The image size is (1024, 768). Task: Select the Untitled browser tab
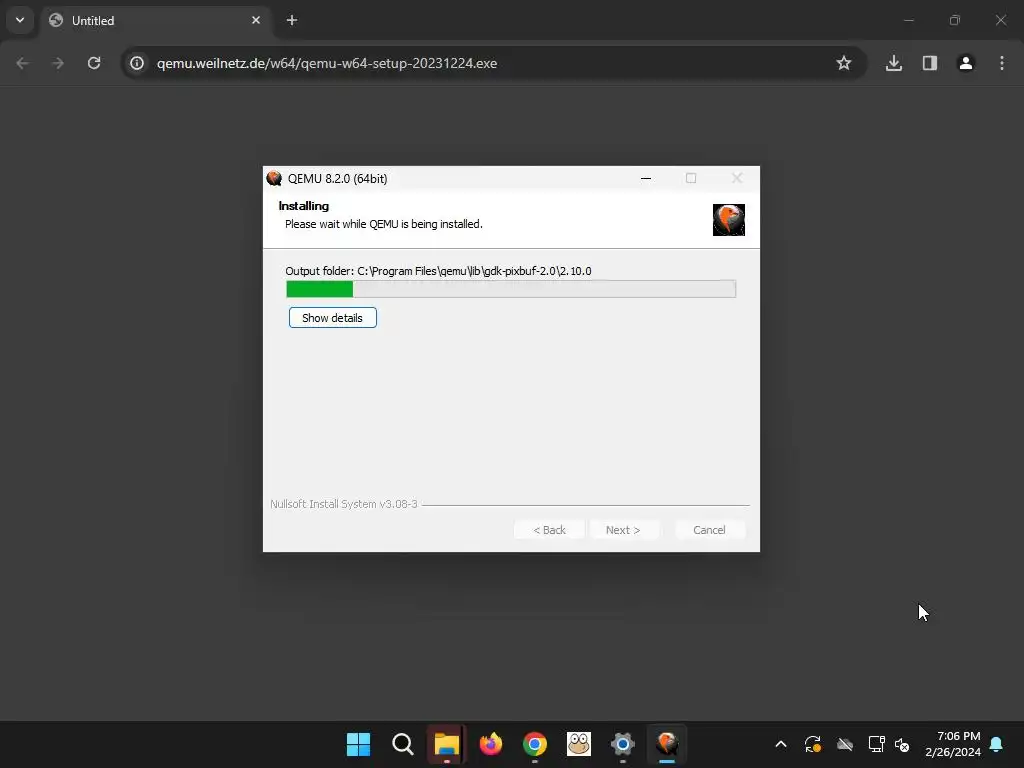(155, 21)
